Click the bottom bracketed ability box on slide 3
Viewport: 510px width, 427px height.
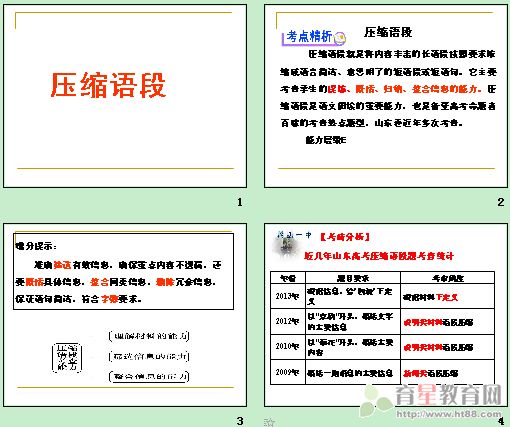[149, 377]
